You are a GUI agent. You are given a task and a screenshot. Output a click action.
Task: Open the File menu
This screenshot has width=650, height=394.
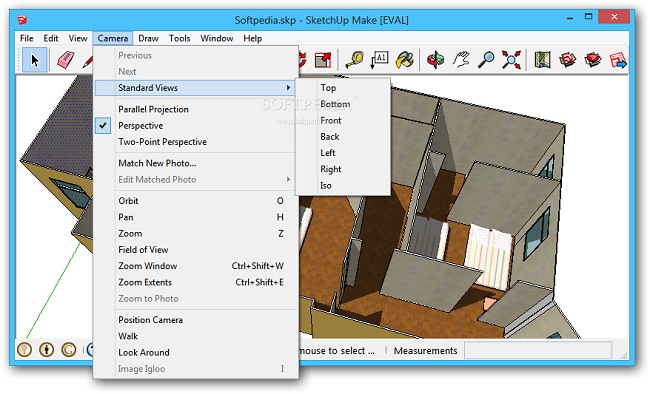click(27, 38)
